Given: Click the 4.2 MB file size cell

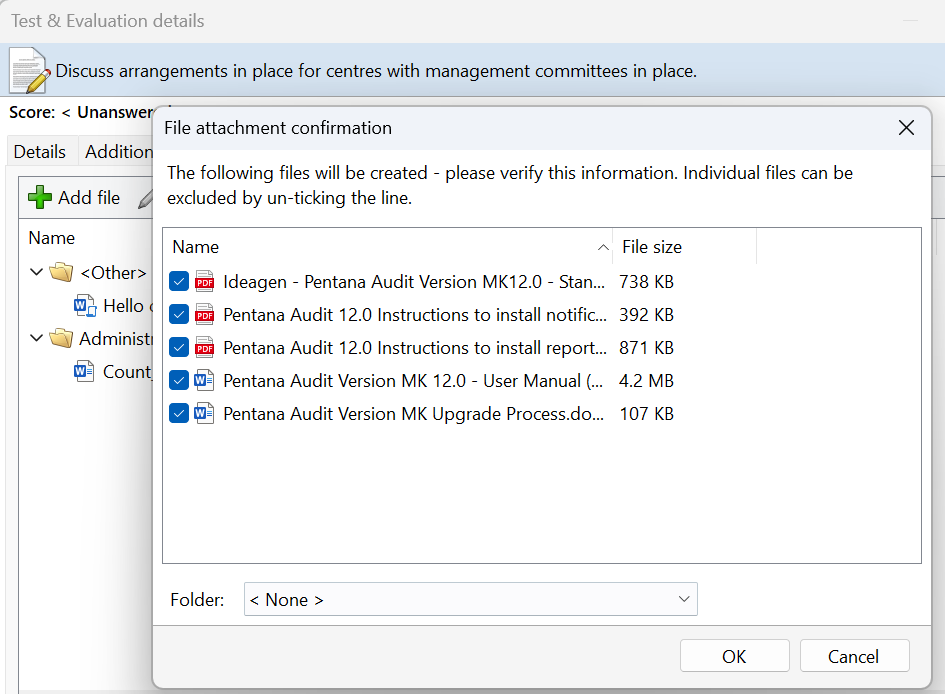Looking at the screenshot, I should coord(647,381).
